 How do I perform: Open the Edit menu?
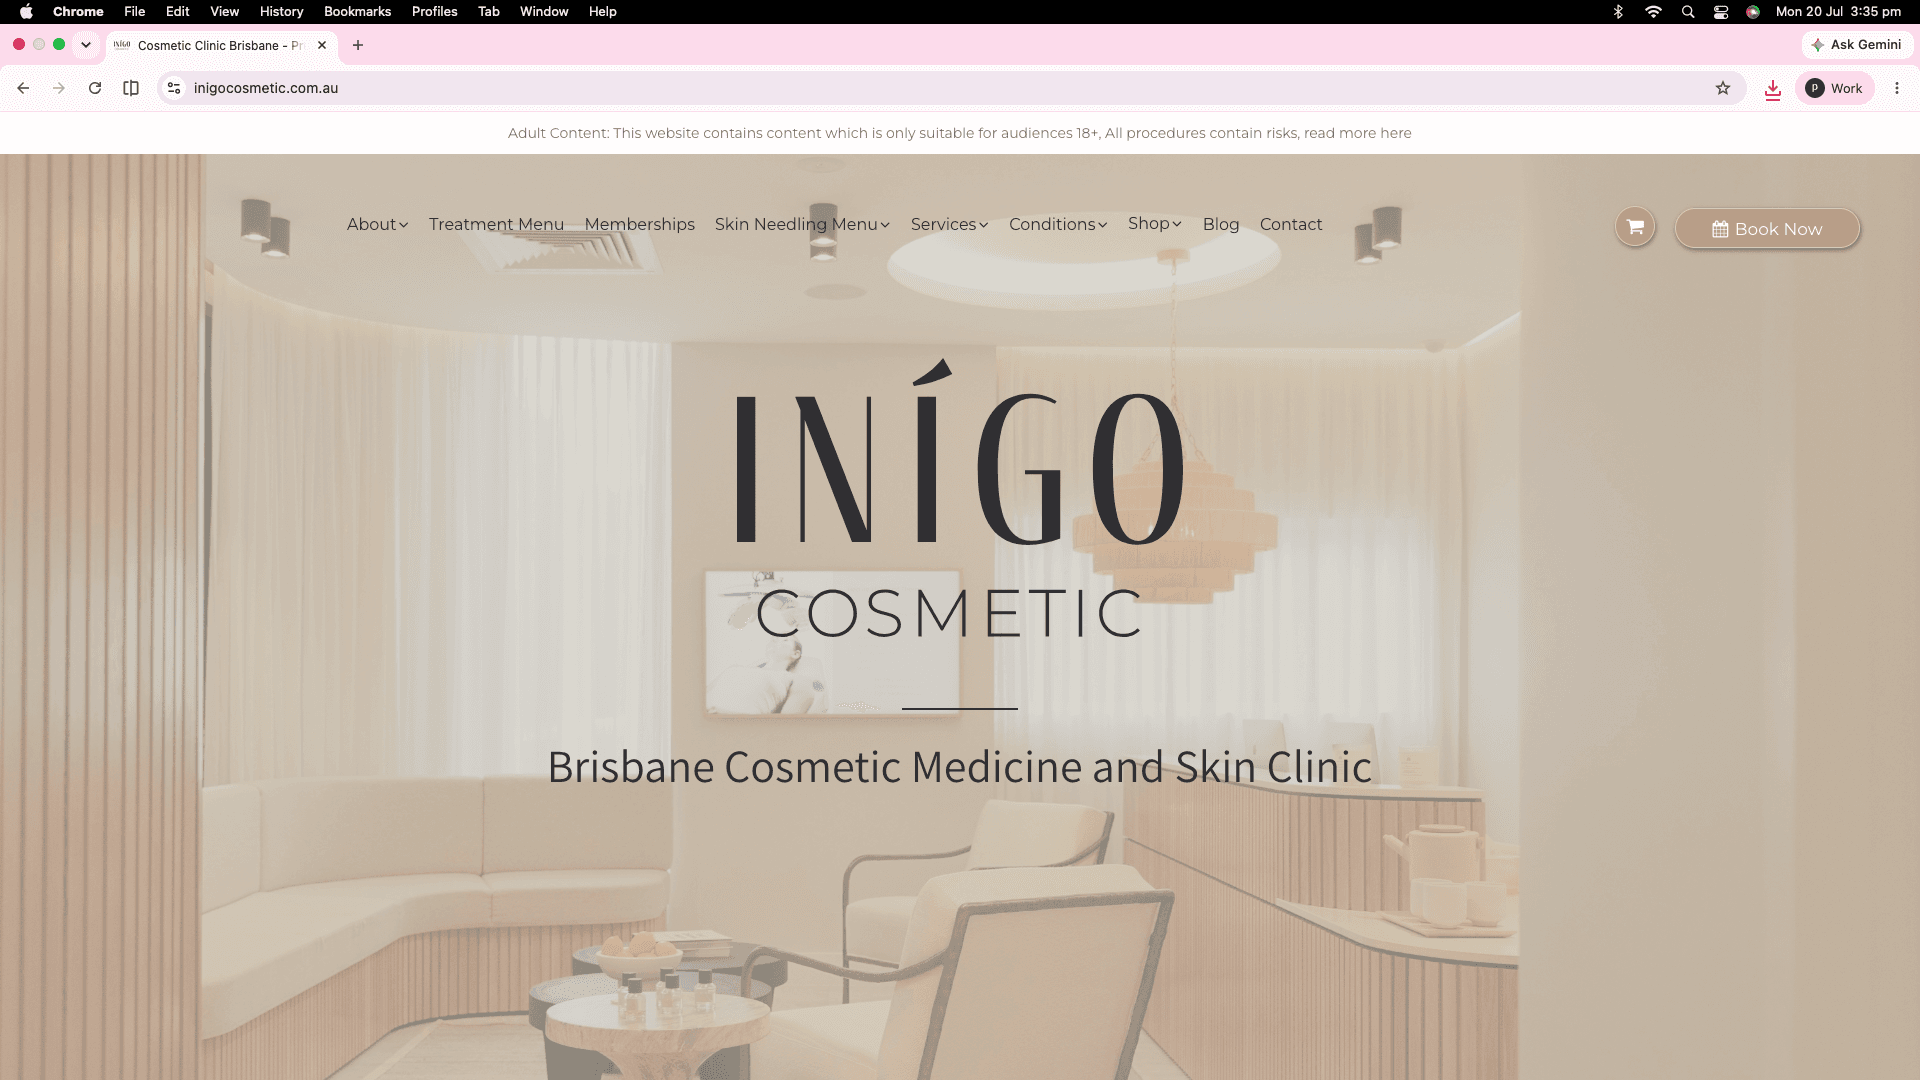click(178, 12)
